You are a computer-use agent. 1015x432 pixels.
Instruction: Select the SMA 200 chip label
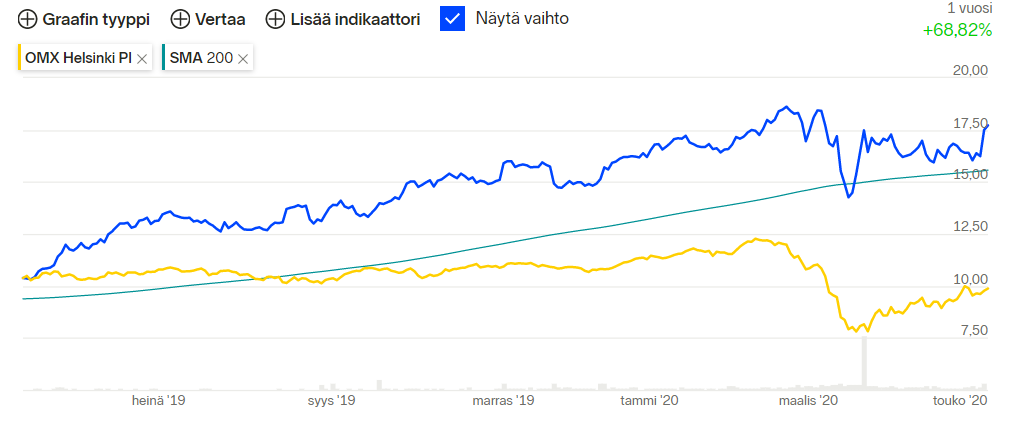click(200, 58)
